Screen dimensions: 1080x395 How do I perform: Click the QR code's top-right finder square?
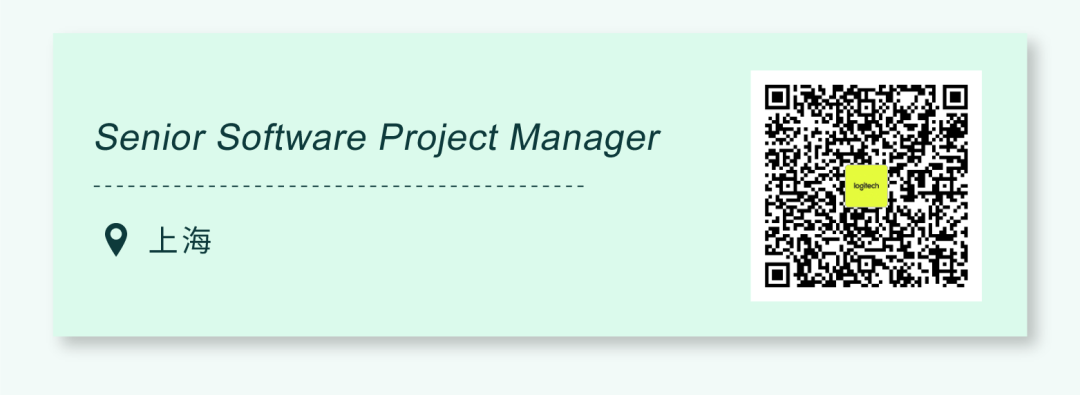coord(955,97)
